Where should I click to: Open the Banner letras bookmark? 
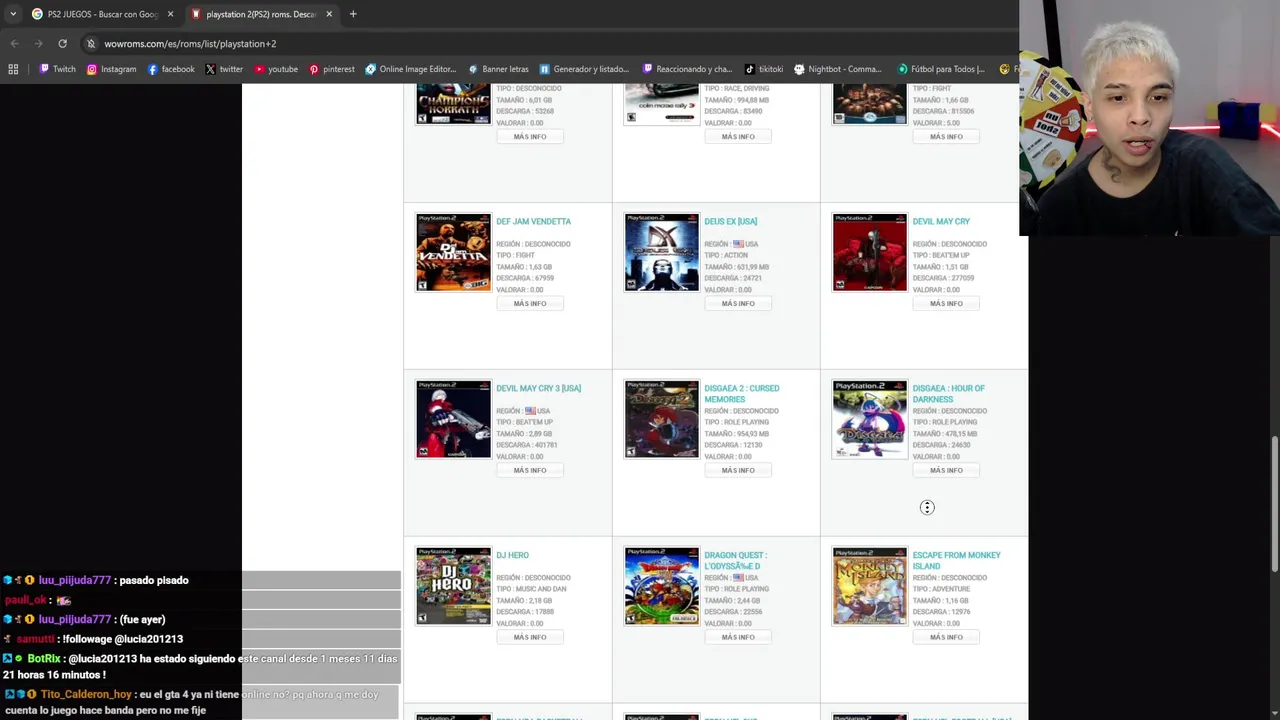tap(498, 69)
